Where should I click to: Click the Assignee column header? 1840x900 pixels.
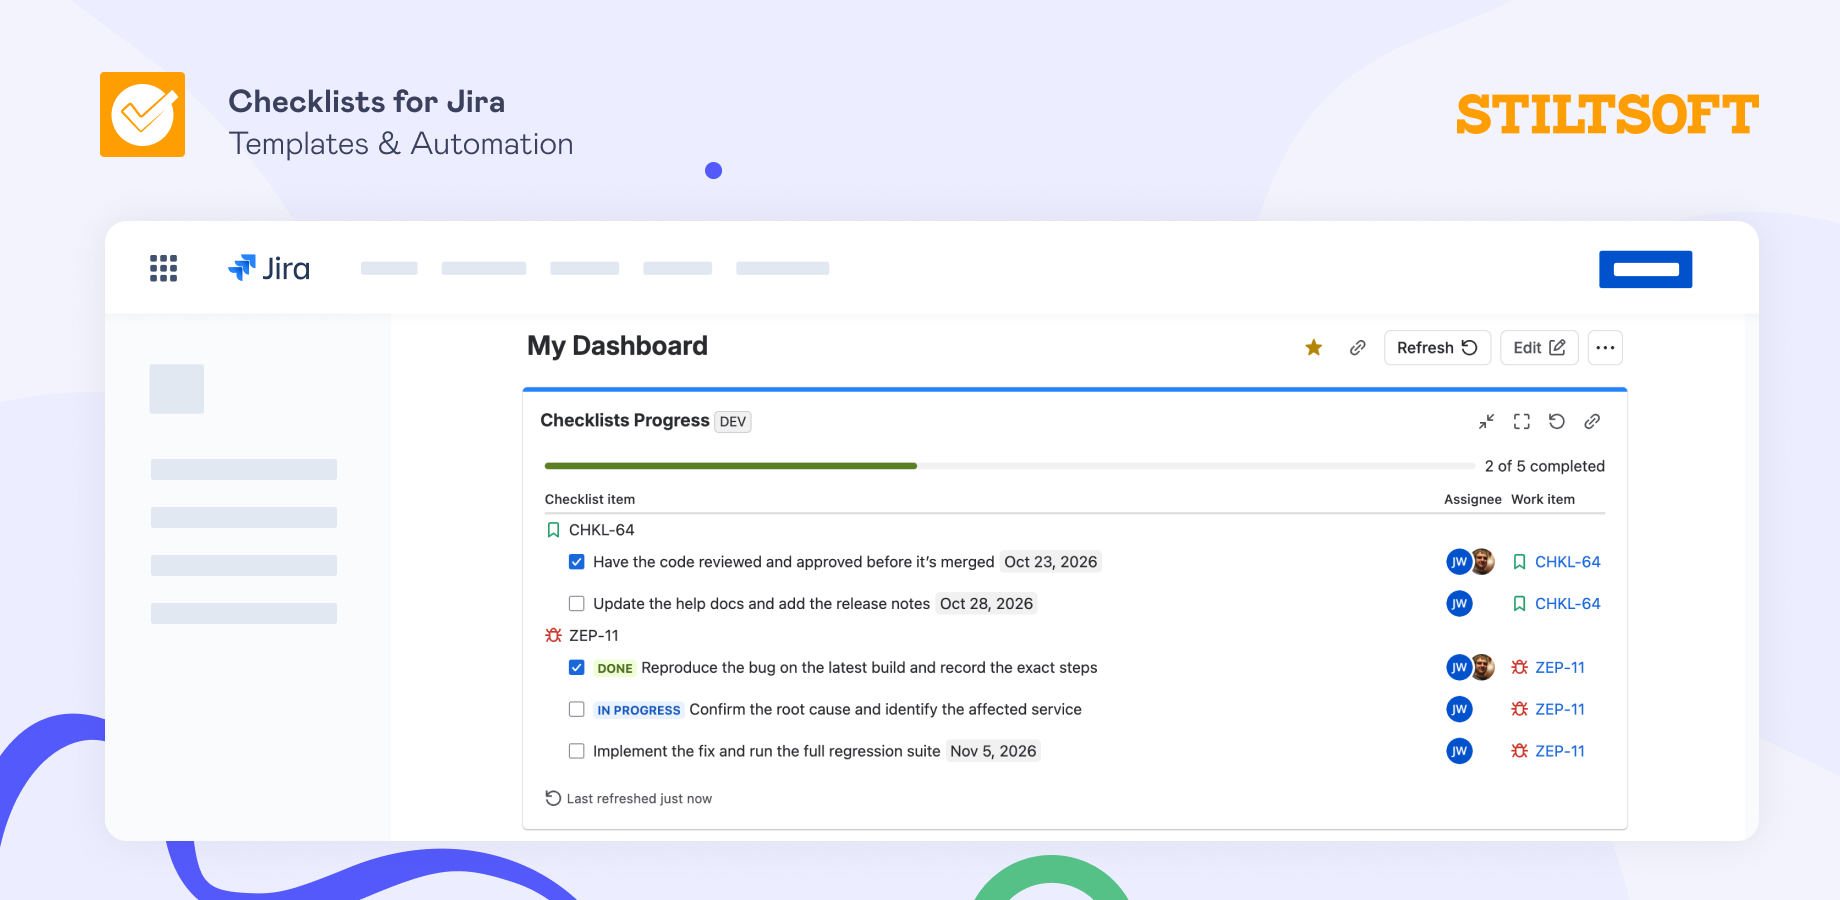[x=1472, y=499]
